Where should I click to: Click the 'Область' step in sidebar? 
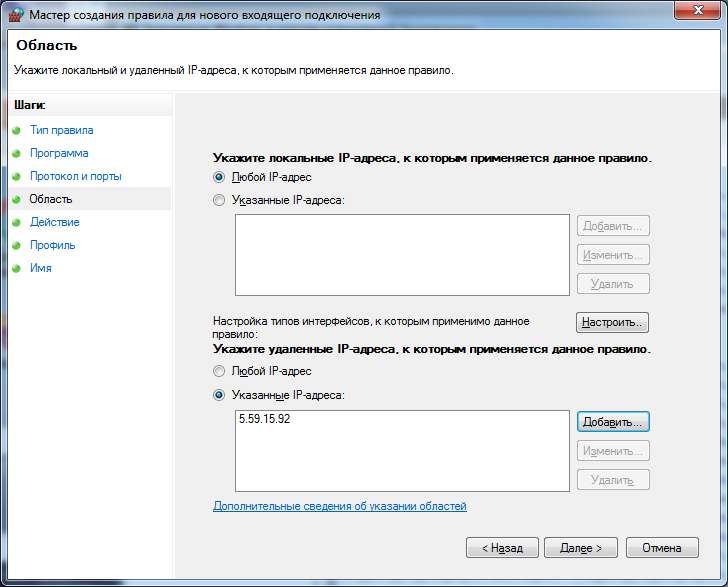pyautogui.click(x=51, y=199)
